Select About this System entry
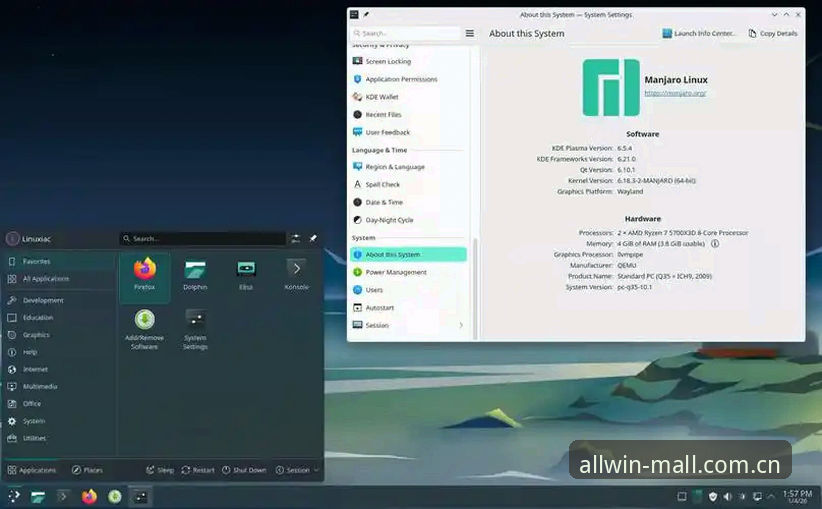The height and width of the screenshot is (509, 822). (x=408, y=254)
